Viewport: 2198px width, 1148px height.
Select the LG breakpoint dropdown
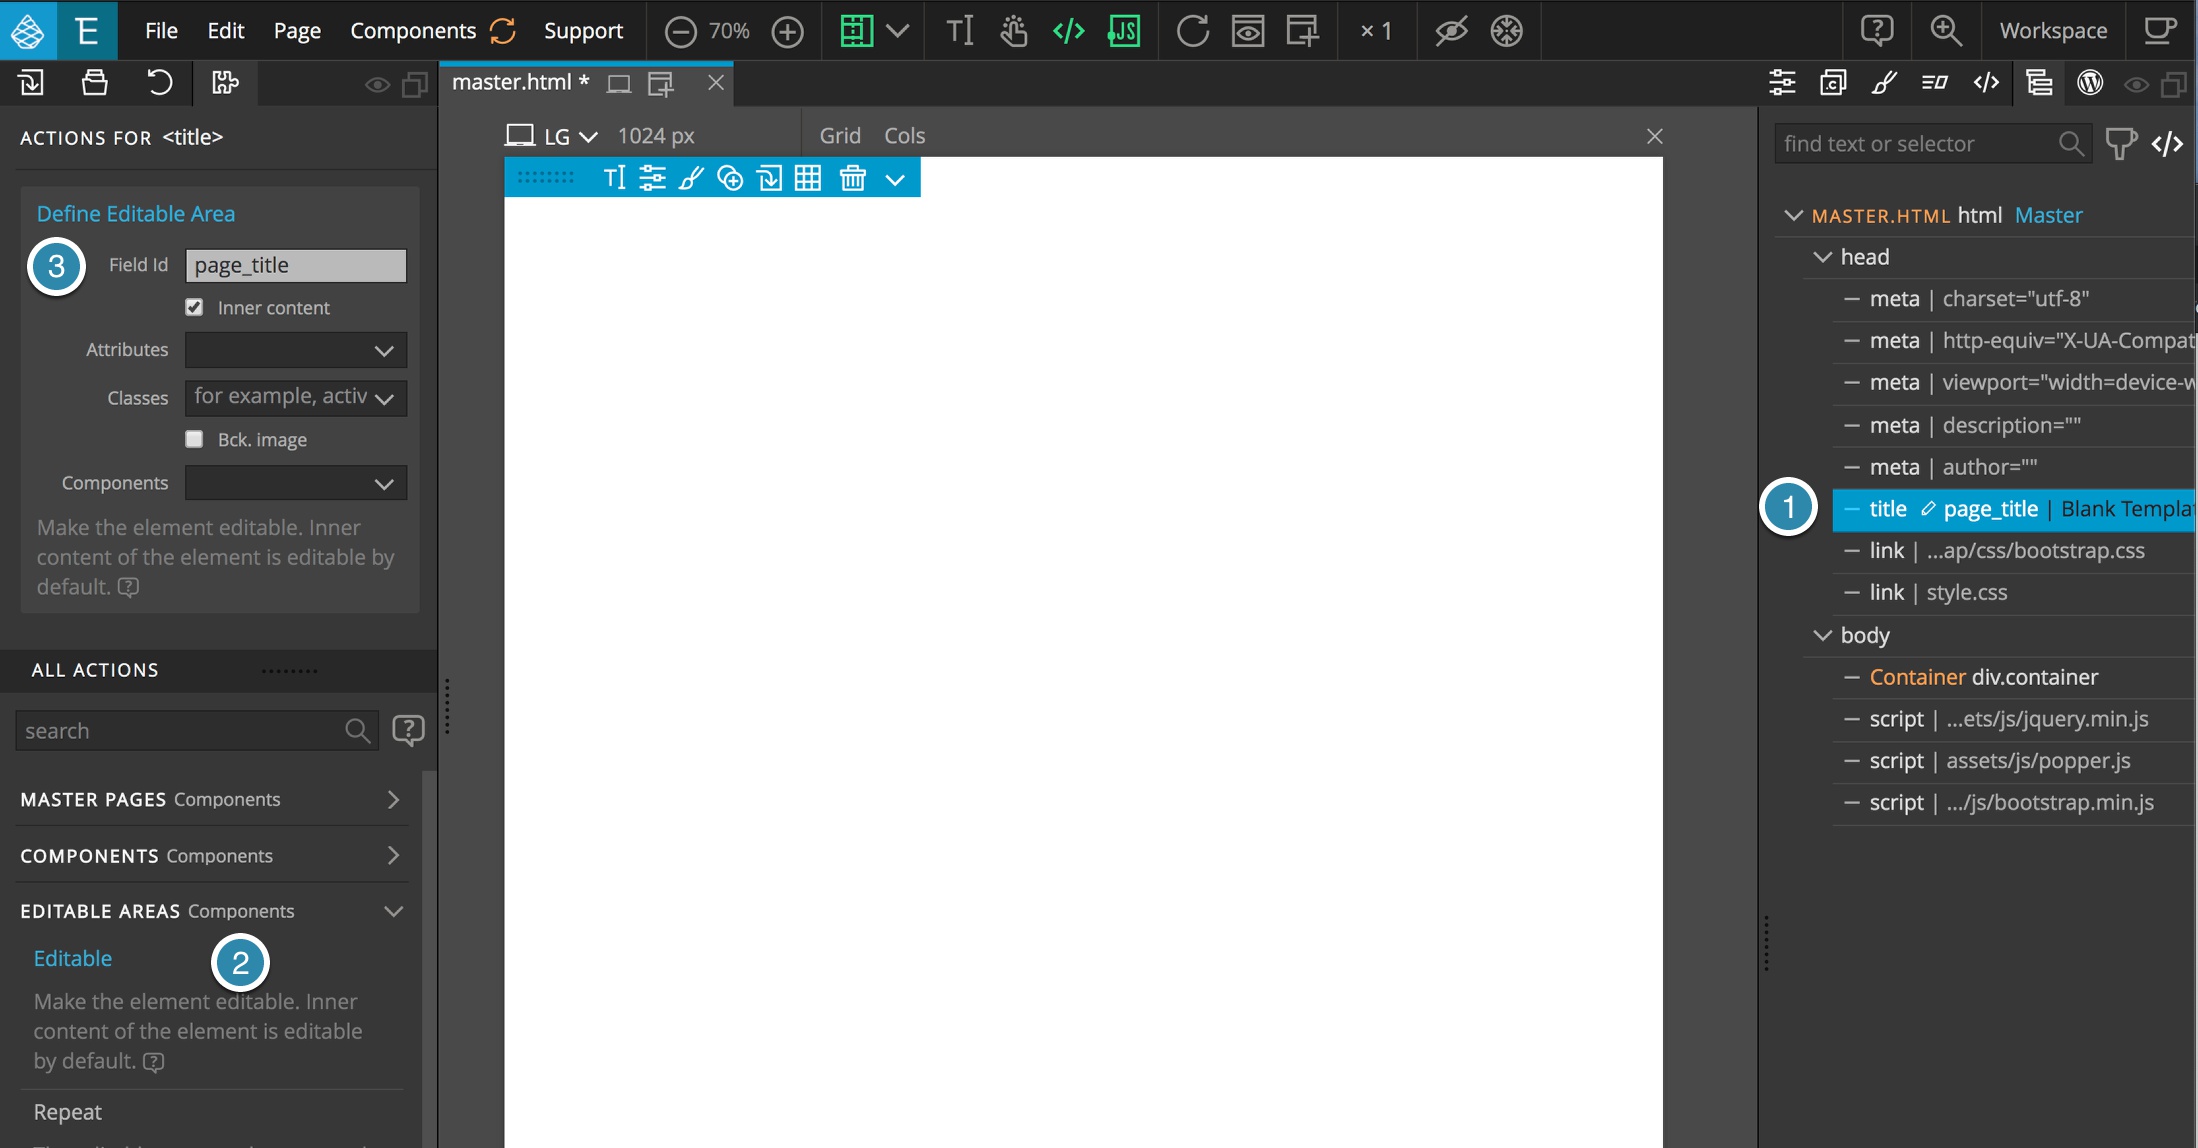click(x=565, y=134)
